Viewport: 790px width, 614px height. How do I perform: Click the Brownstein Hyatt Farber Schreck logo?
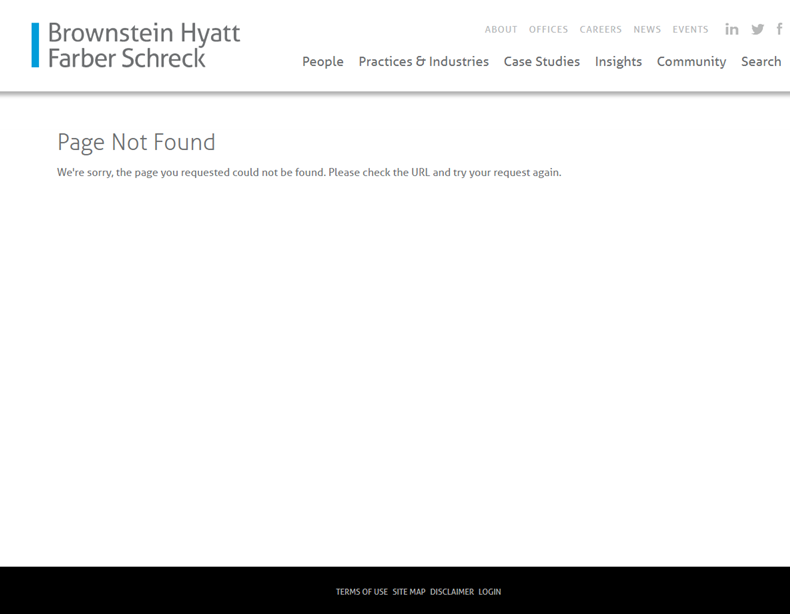pos(136,45)
